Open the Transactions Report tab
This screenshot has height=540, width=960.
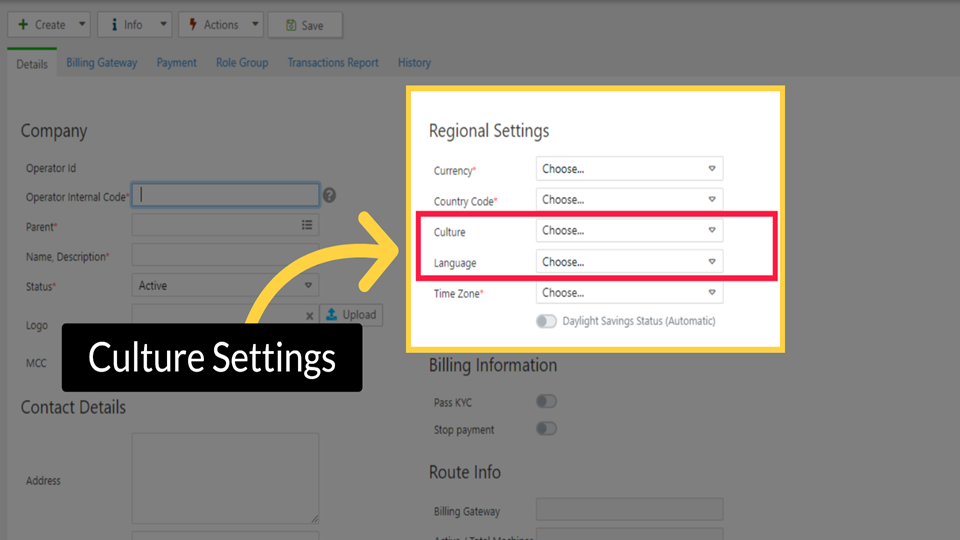point(333,63)
